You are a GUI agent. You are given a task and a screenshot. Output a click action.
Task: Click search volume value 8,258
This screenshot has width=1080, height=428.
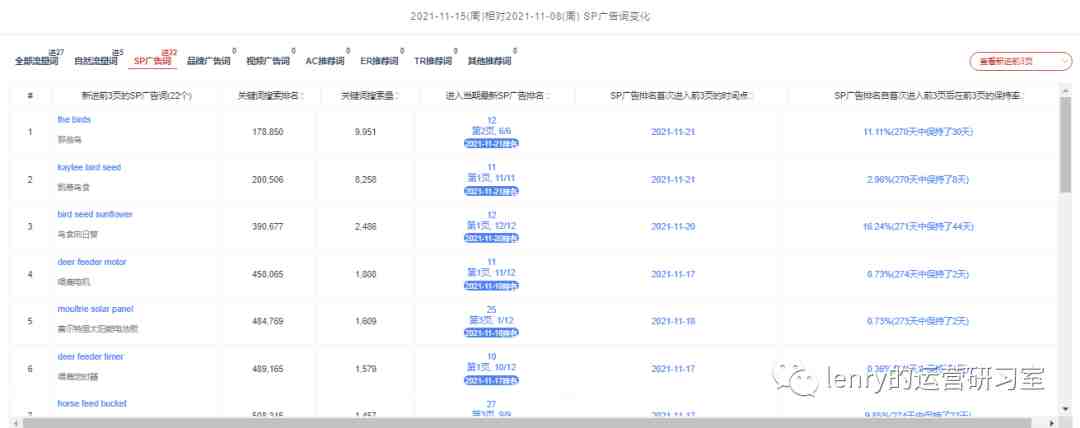click(366, 179)
